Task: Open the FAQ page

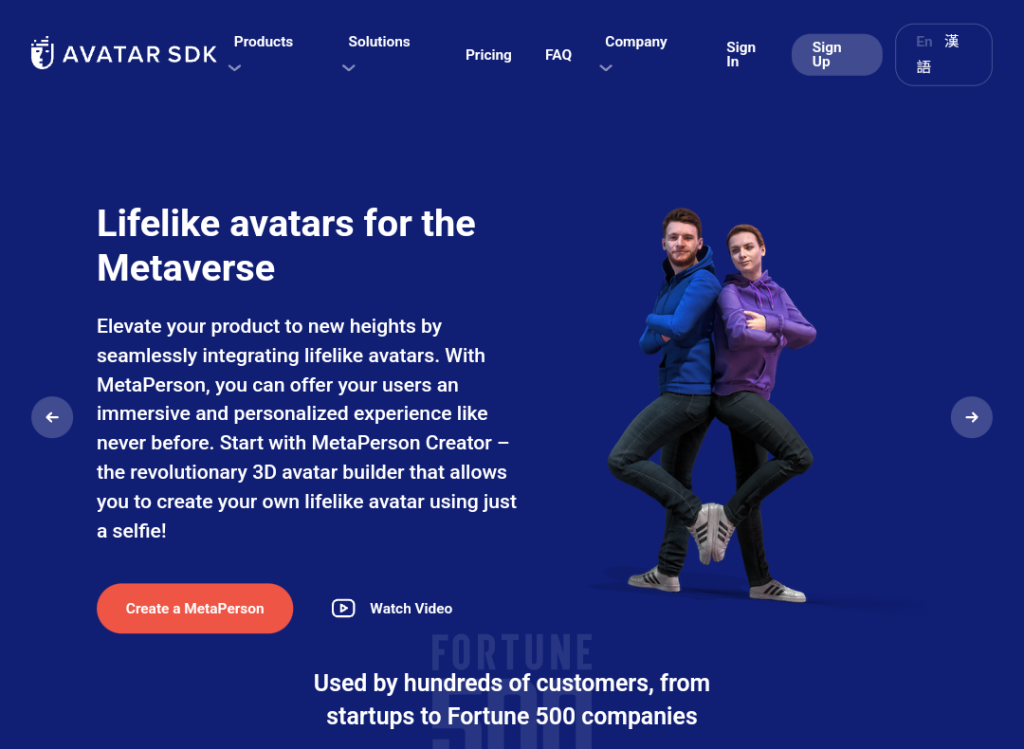Action: [x=558, y=55]
